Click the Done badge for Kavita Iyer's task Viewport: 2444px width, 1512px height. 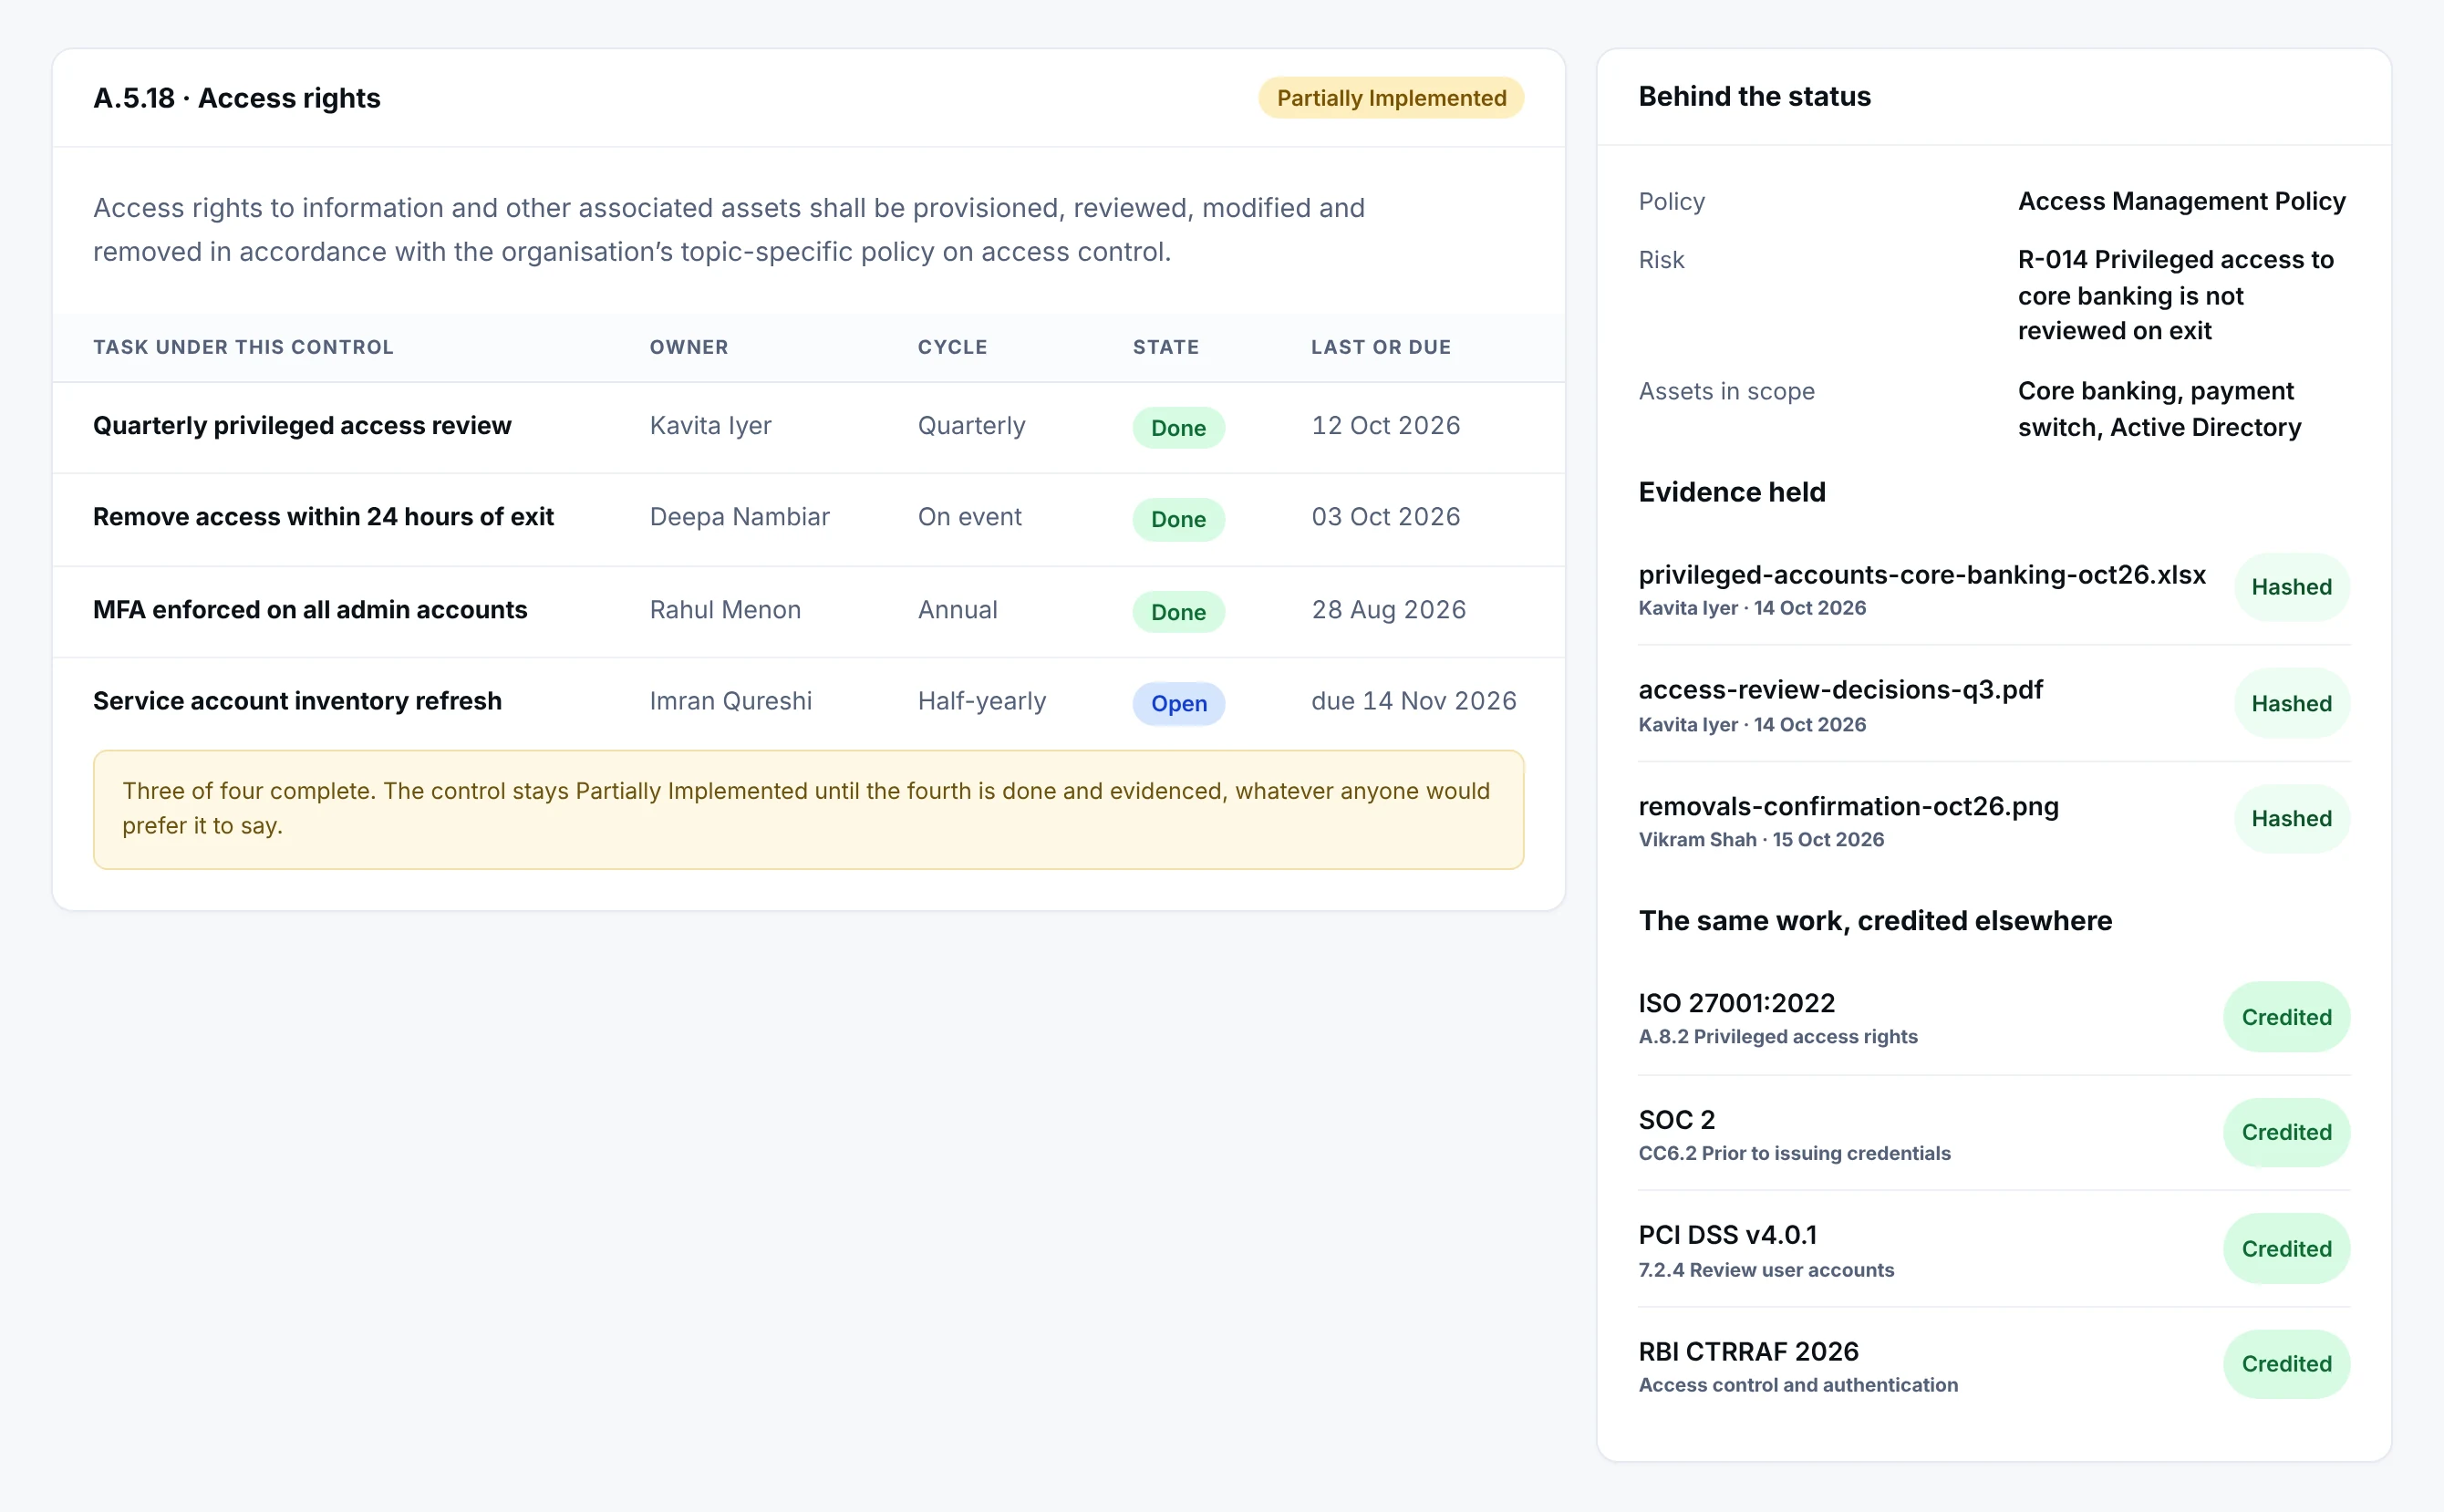[x=1178, y=428]
